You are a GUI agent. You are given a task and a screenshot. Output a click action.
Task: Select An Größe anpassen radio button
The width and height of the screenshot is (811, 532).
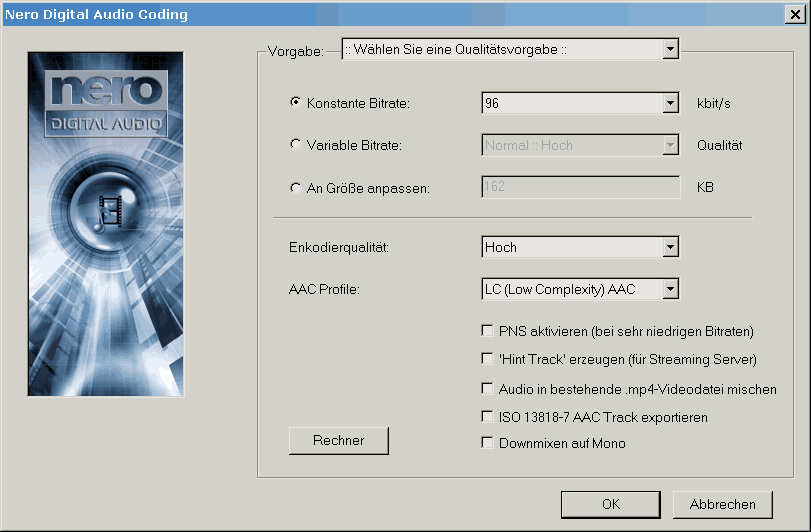[x=295, y=187]
